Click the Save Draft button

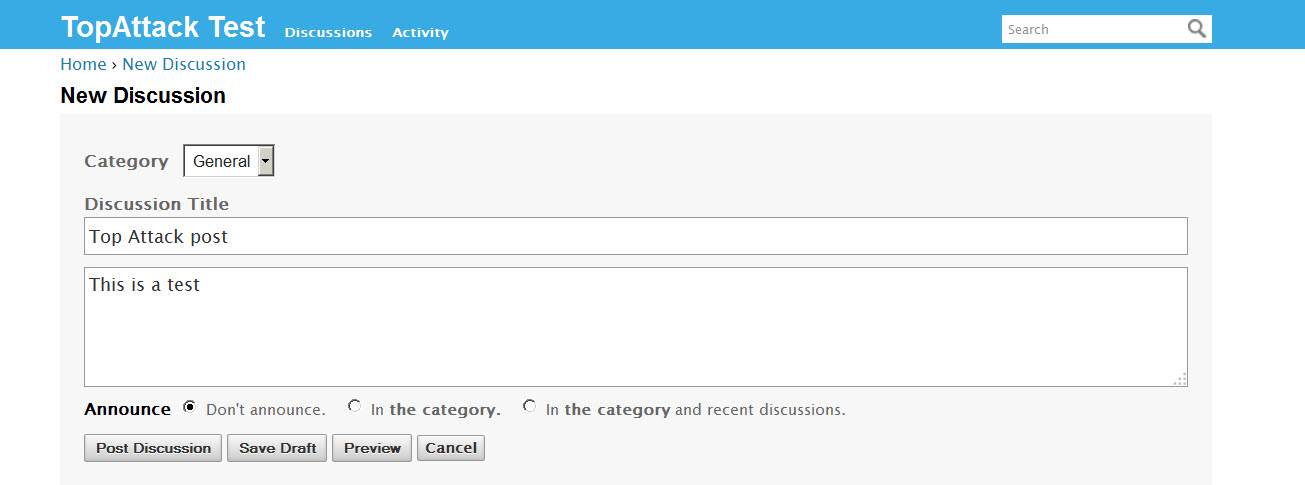pos(277,448)
